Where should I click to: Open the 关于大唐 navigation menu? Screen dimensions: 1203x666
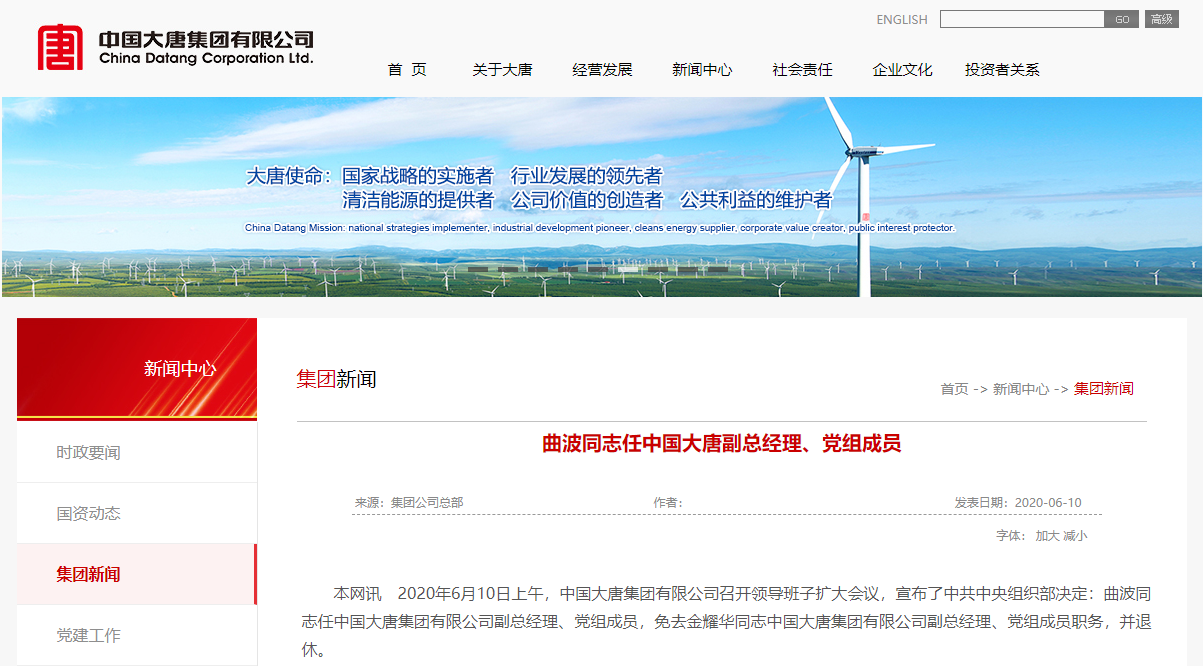502,69
